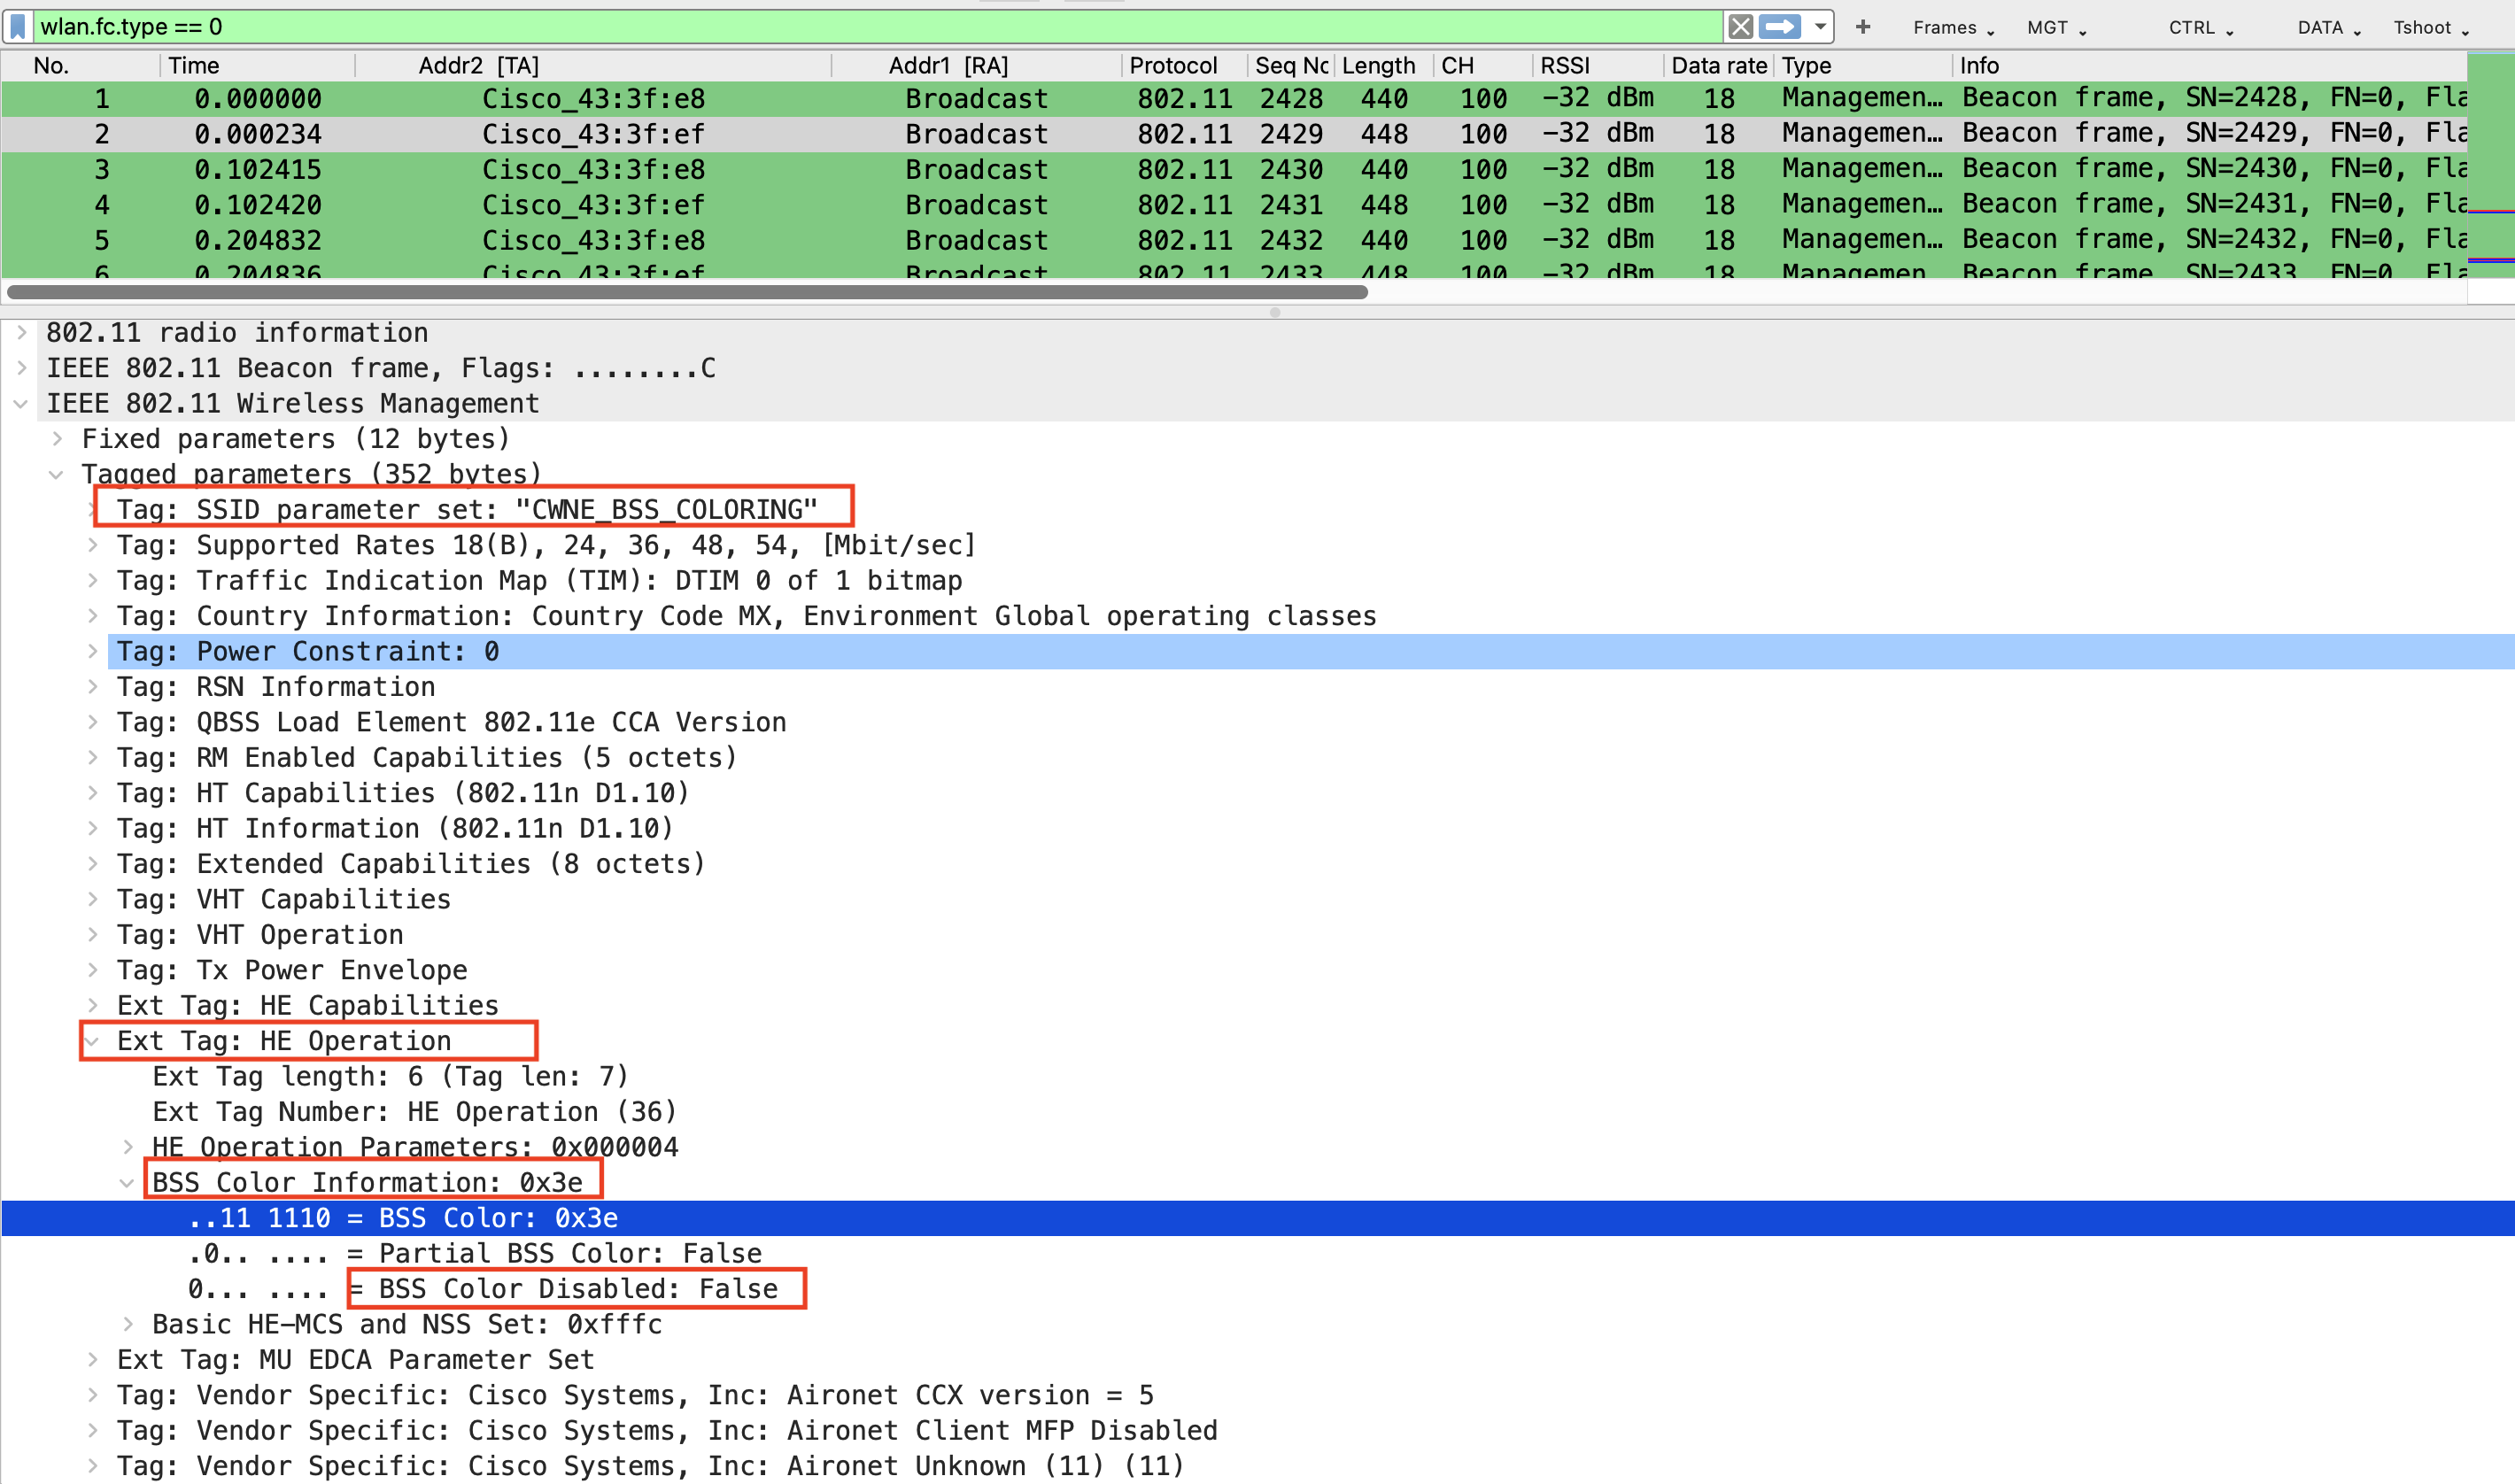Click the Frames toolbar filter button

pos(1947,28)
